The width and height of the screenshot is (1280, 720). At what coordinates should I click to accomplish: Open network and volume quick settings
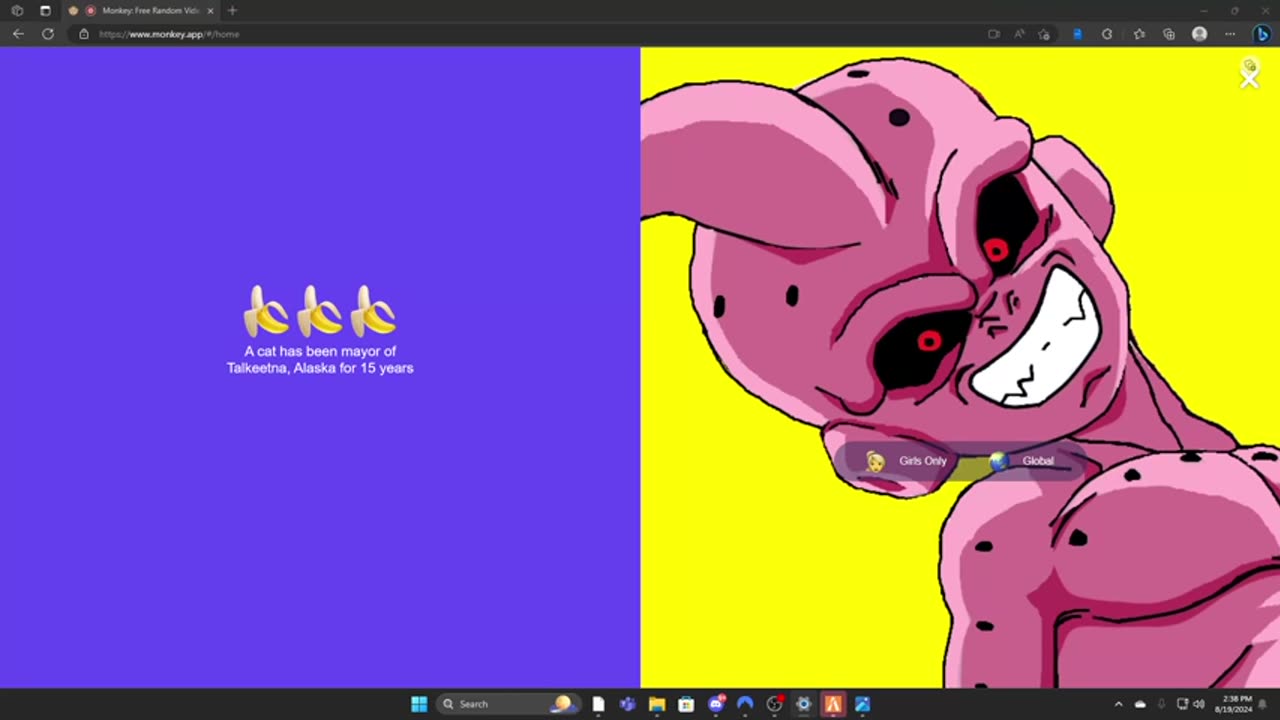1190,704
